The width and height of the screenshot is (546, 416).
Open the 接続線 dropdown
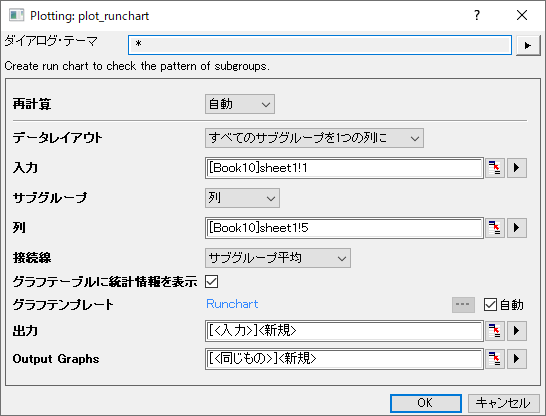coord(278,258)
